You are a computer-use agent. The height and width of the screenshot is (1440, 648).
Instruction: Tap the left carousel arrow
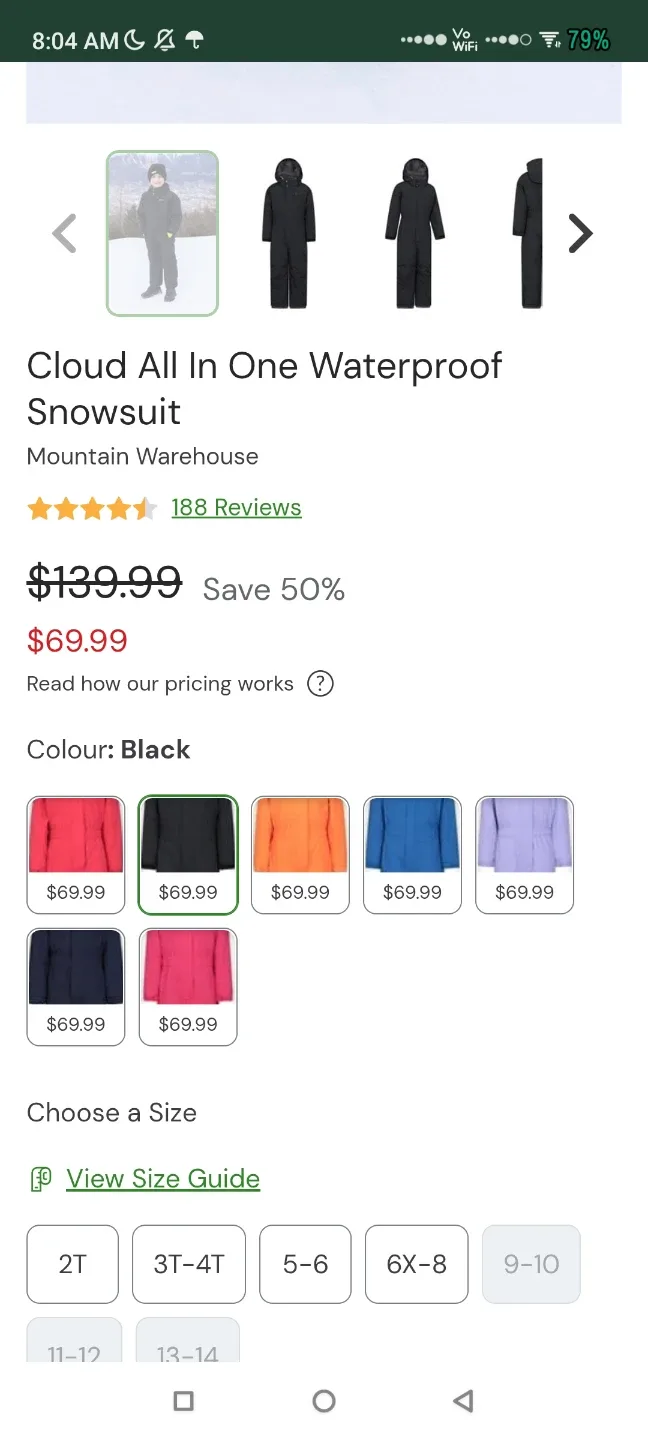(x=64, y=233)
